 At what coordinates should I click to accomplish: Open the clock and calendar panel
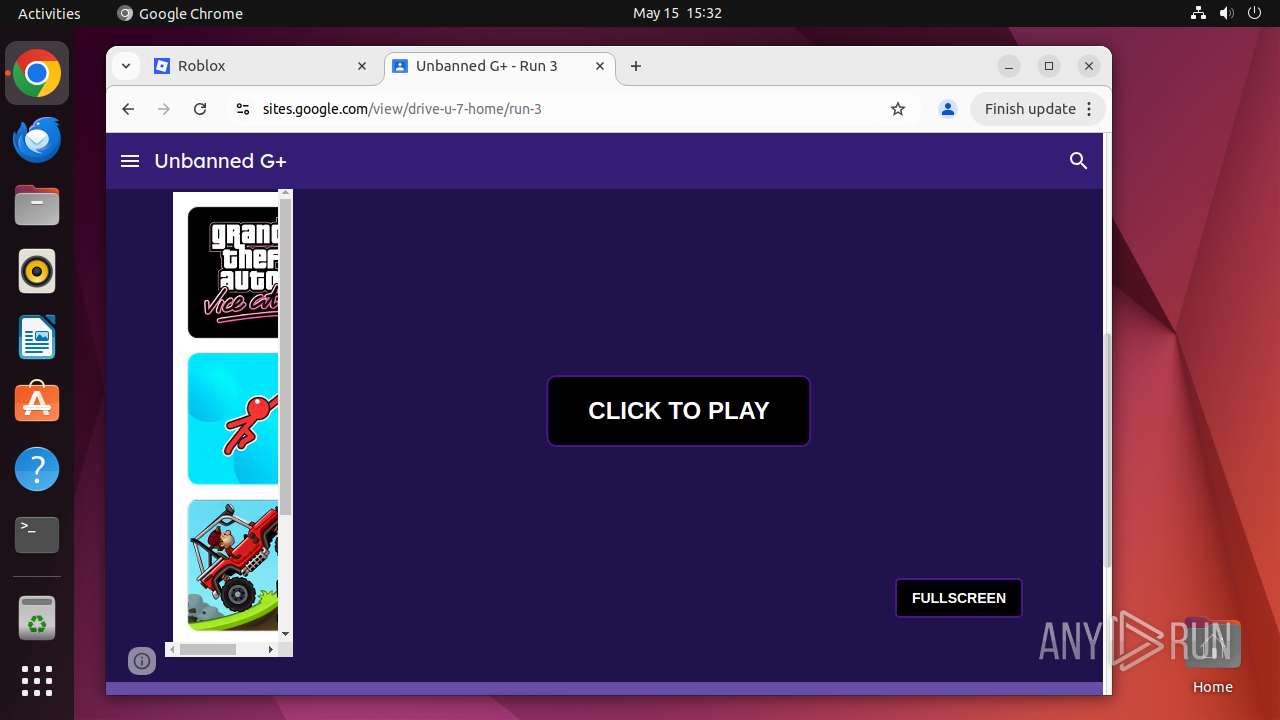677,13
